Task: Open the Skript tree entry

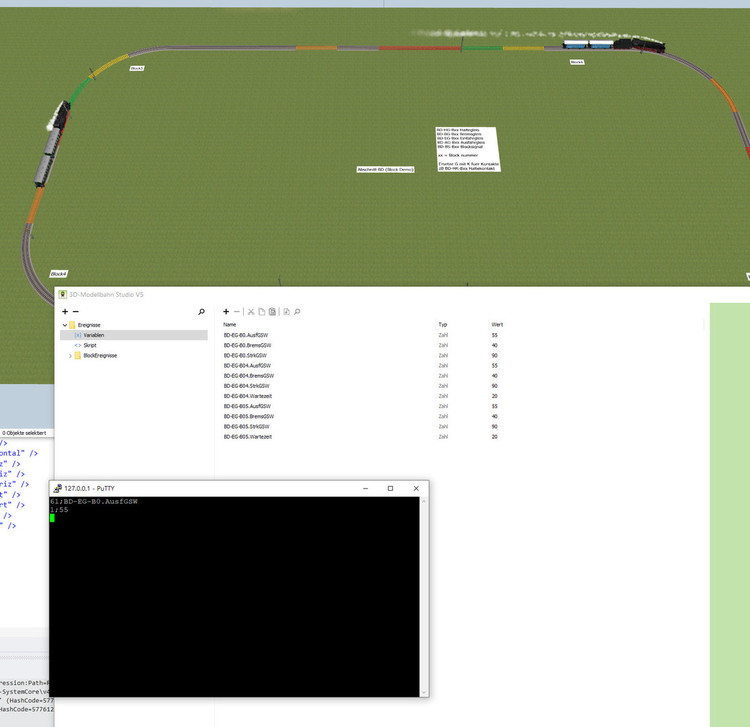Action: 90,345
